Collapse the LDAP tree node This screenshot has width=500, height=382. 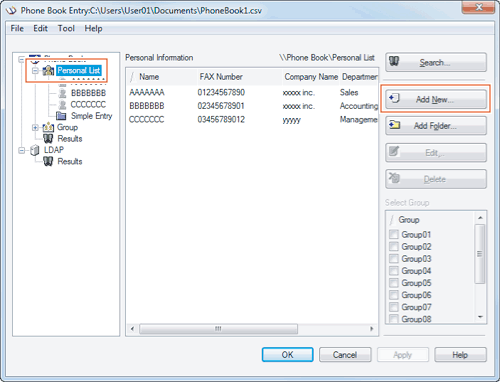point(21,150)
